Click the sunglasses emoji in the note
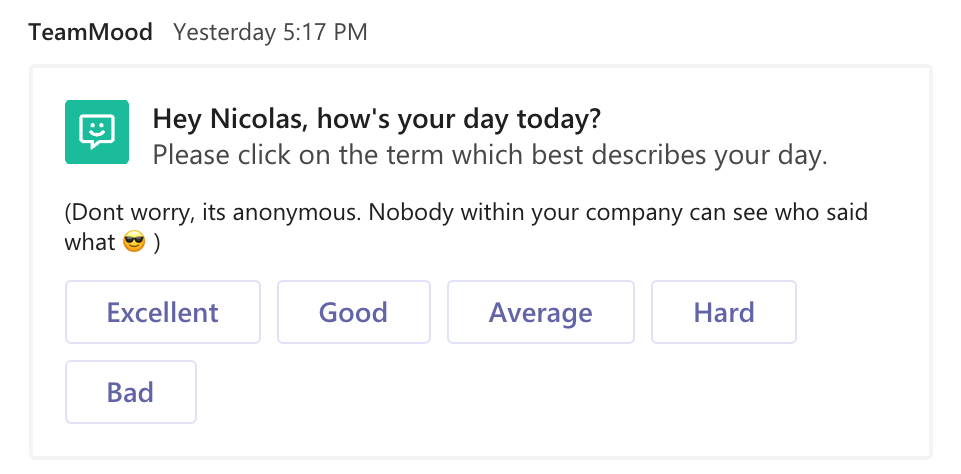Image resolution: width=961 pixels, height=474 pixels. click(x=133, y=242)
